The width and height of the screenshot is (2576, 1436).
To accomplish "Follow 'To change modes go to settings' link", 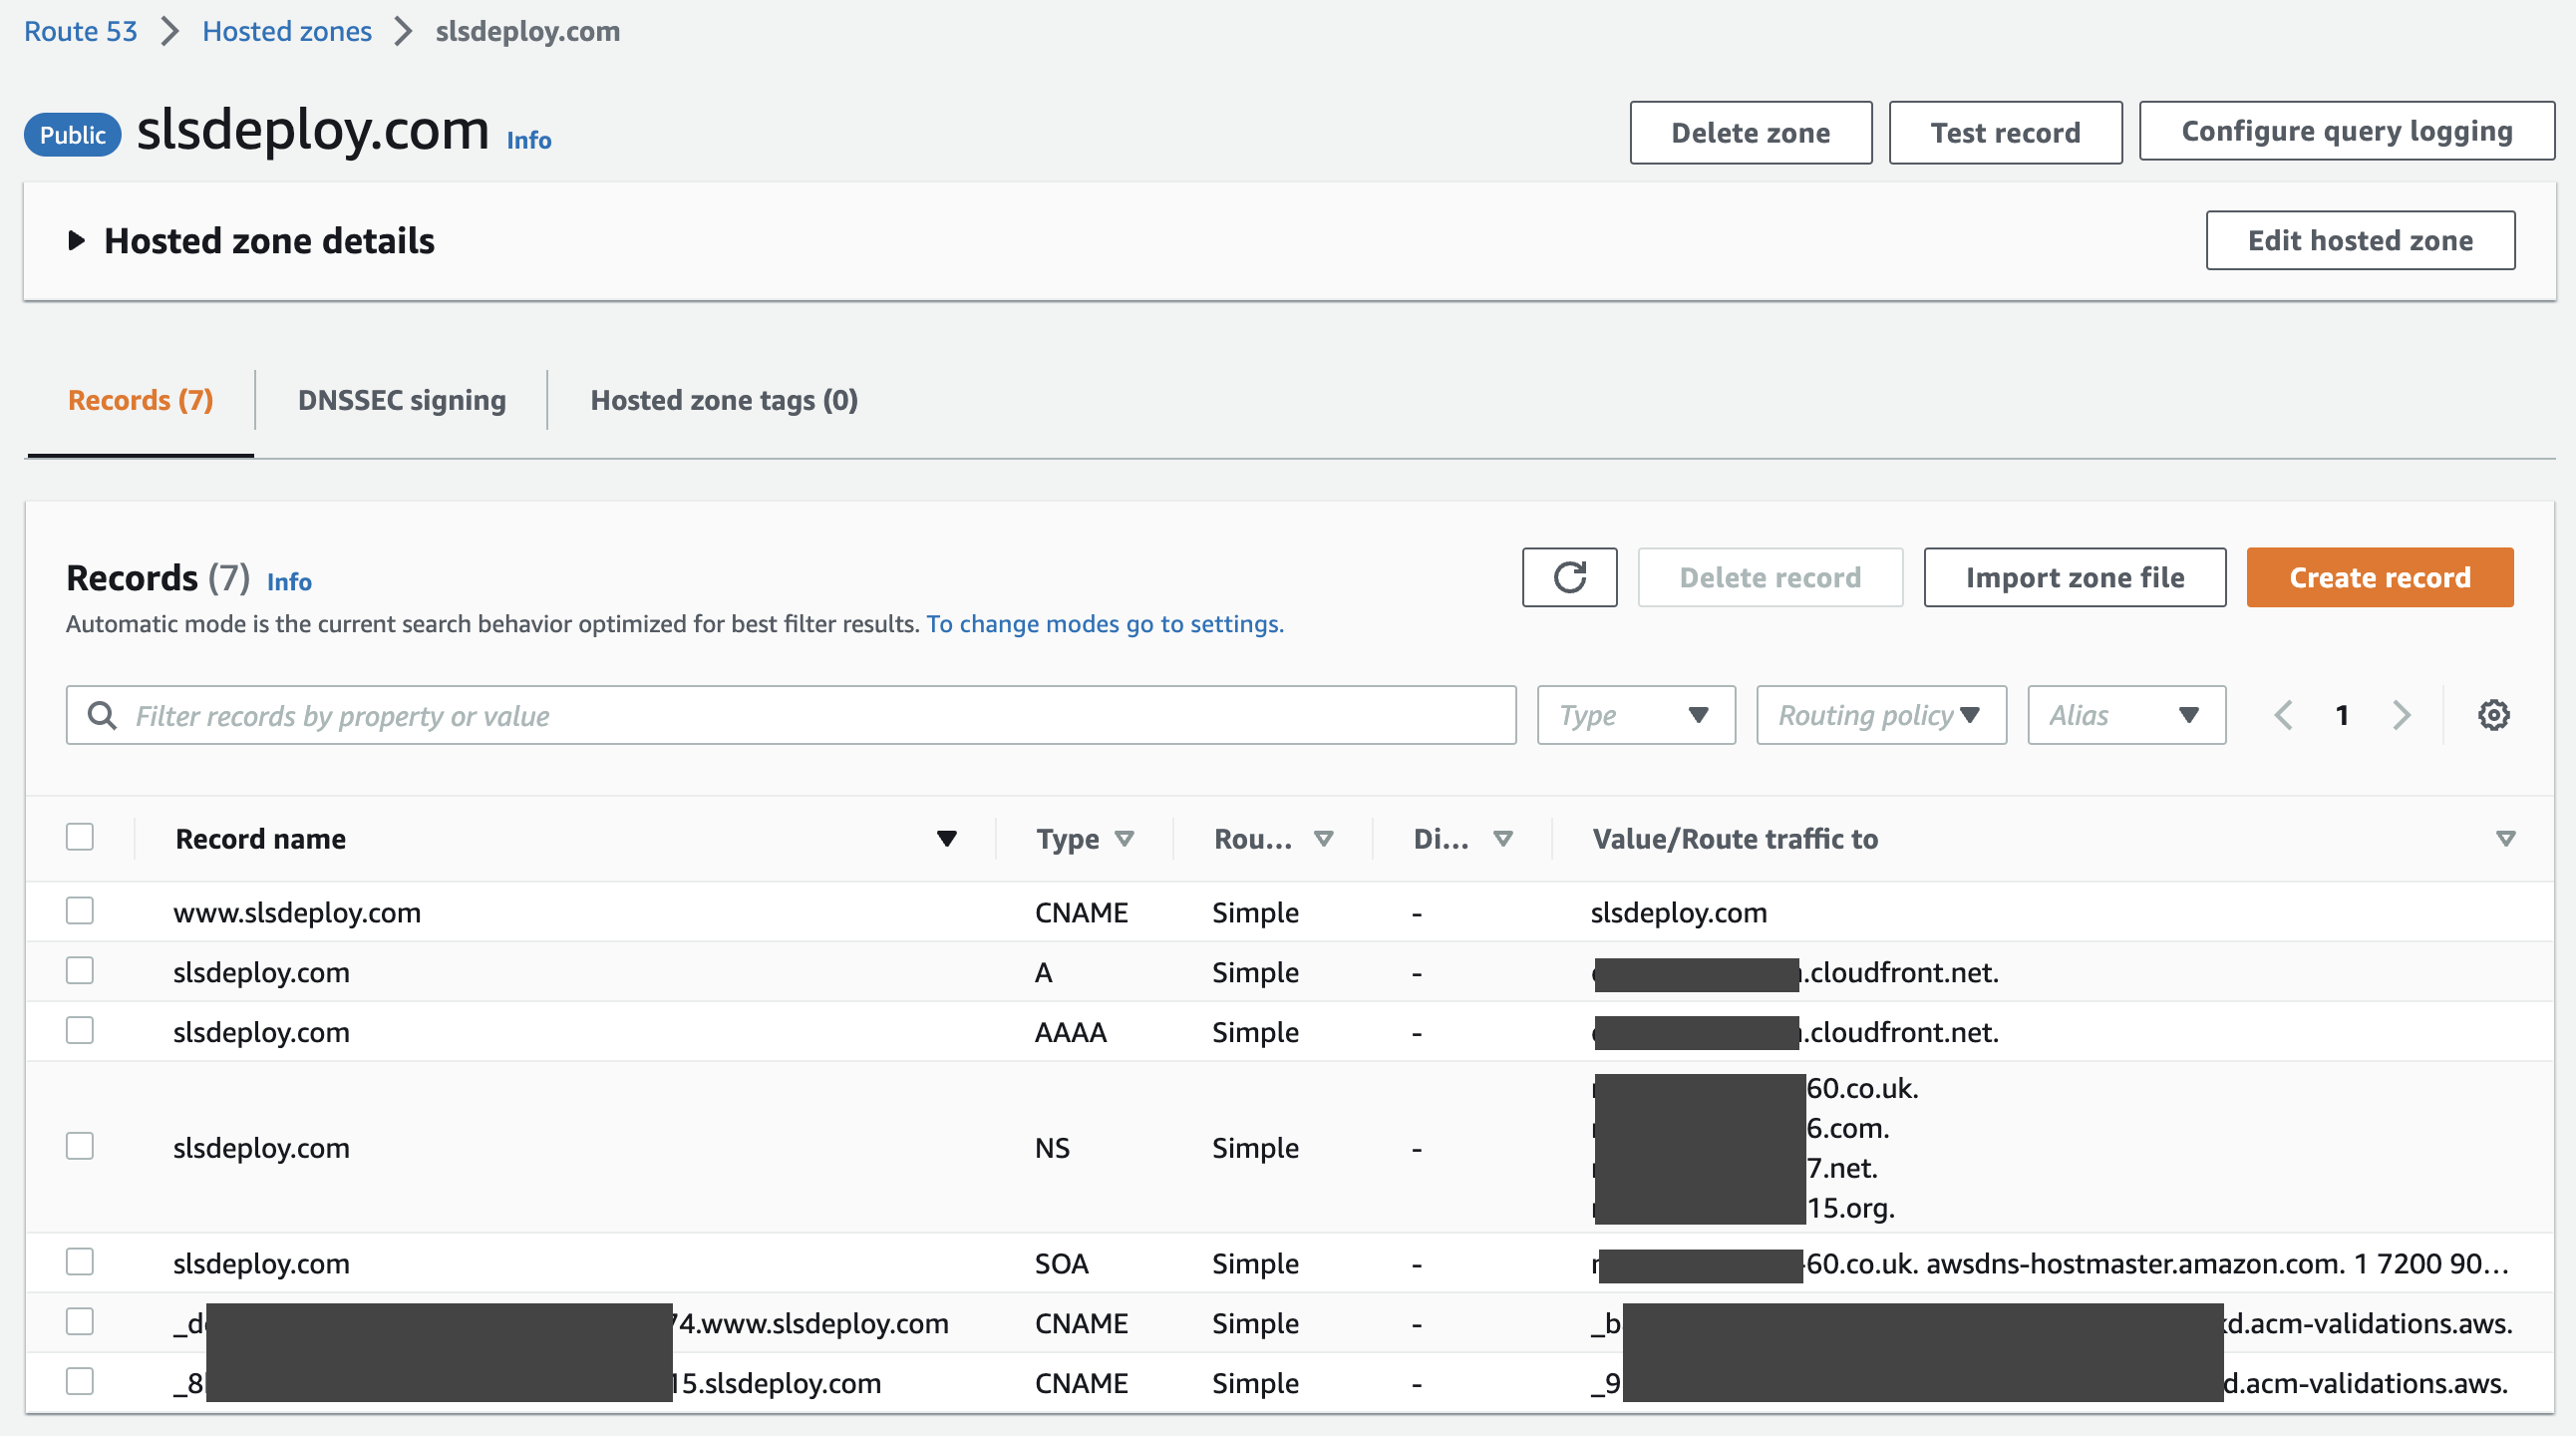I will click(1105, 624).
